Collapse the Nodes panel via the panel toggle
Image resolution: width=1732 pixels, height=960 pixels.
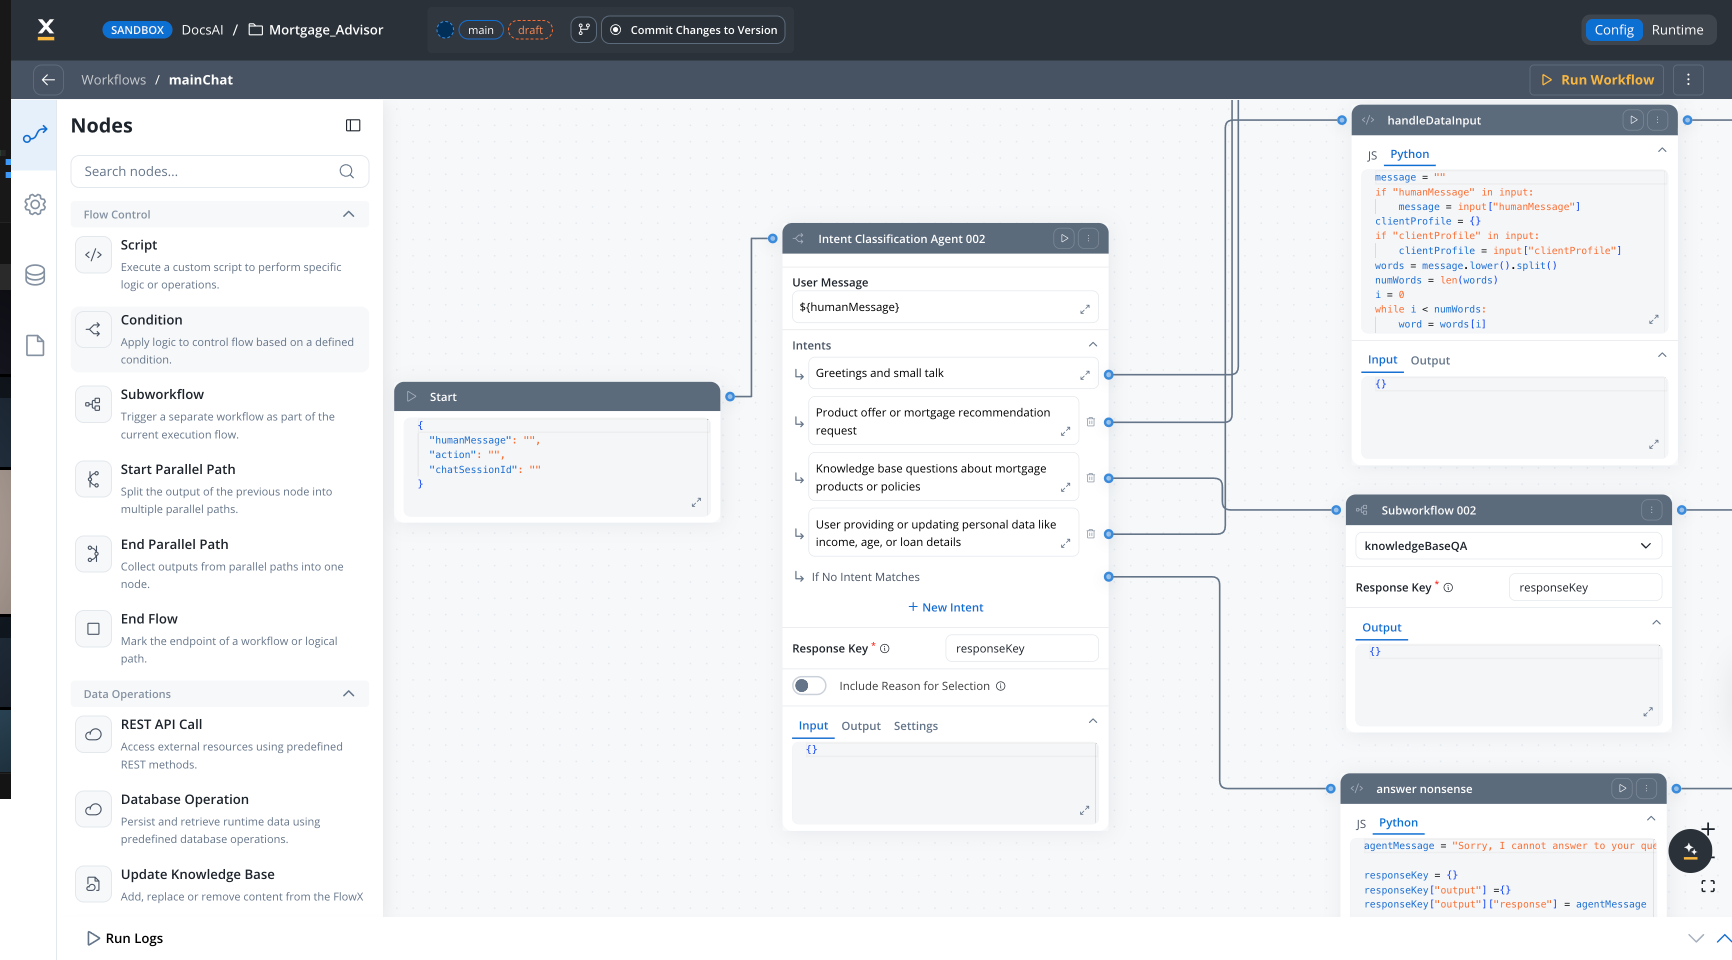352,125
